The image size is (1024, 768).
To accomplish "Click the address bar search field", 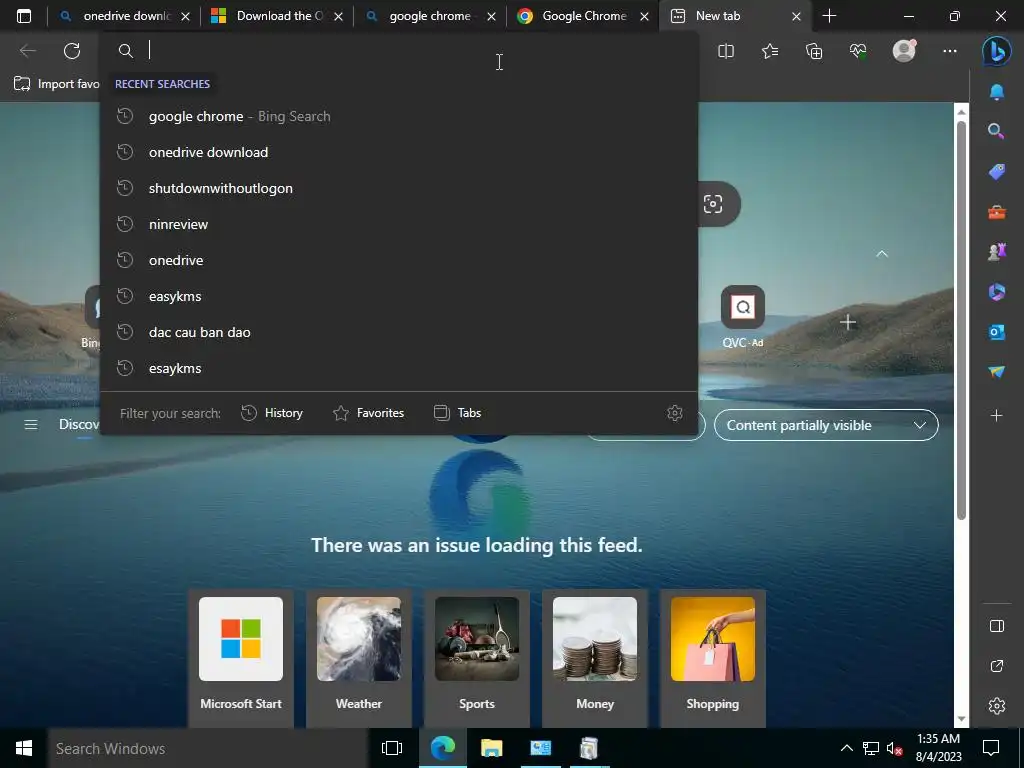I will click(x=399, y=50).
